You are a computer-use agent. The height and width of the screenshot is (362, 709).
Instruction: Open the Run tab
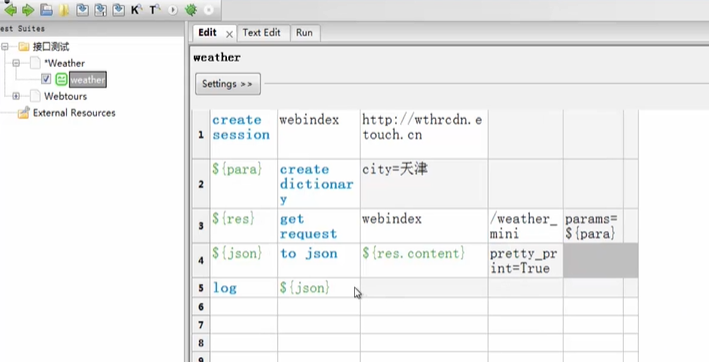pos(304,33)
